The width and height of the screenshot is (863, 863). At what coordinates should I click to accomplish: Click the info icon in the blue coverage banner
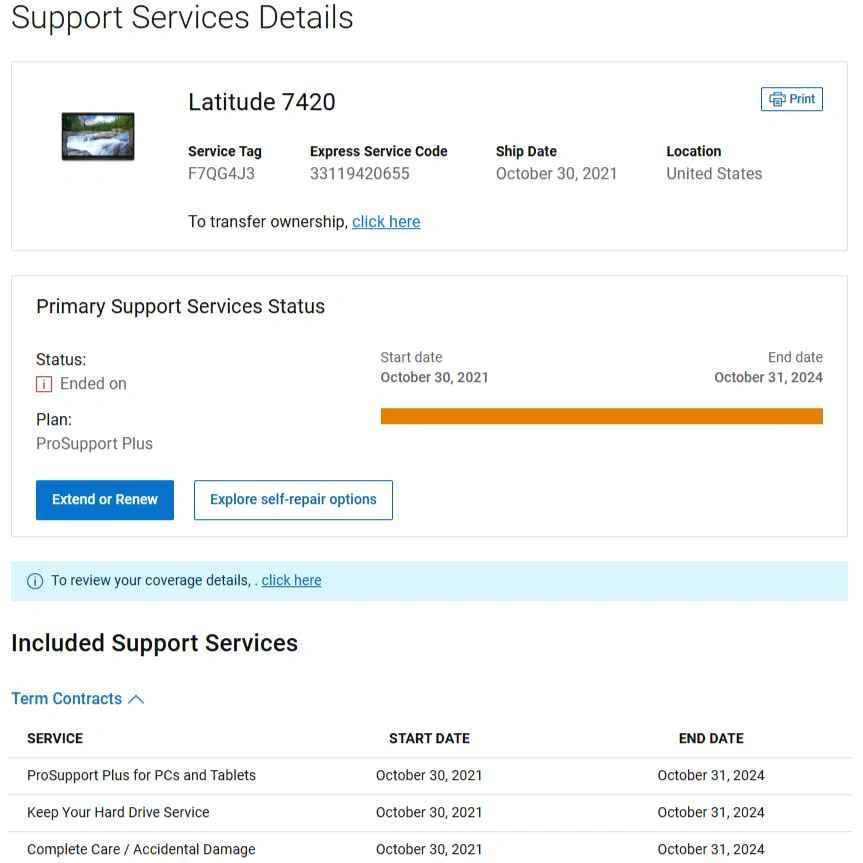coord(35,581)
